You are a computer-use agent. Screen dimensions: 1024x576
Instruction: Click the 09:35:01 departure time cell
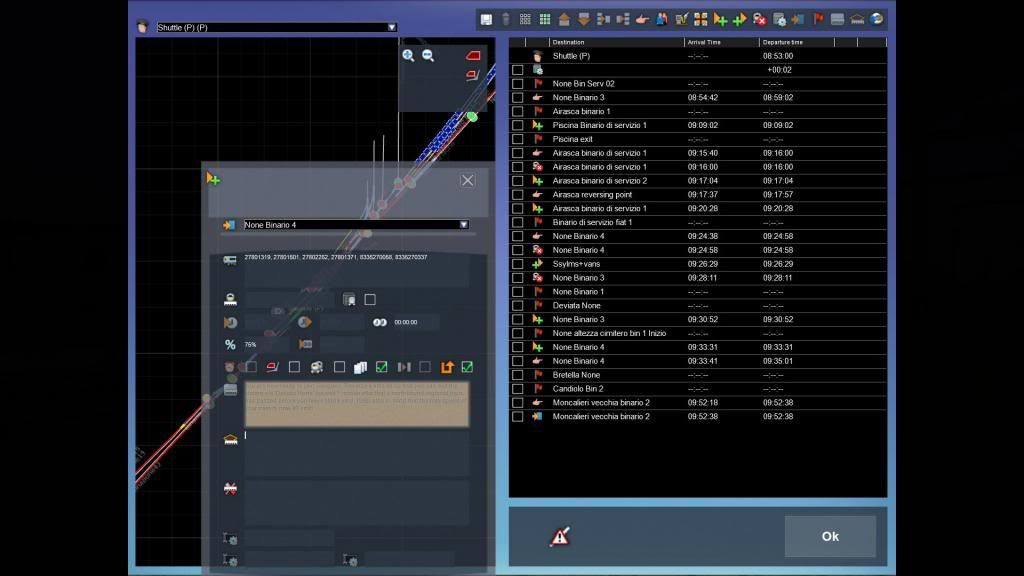click(778, 361)
